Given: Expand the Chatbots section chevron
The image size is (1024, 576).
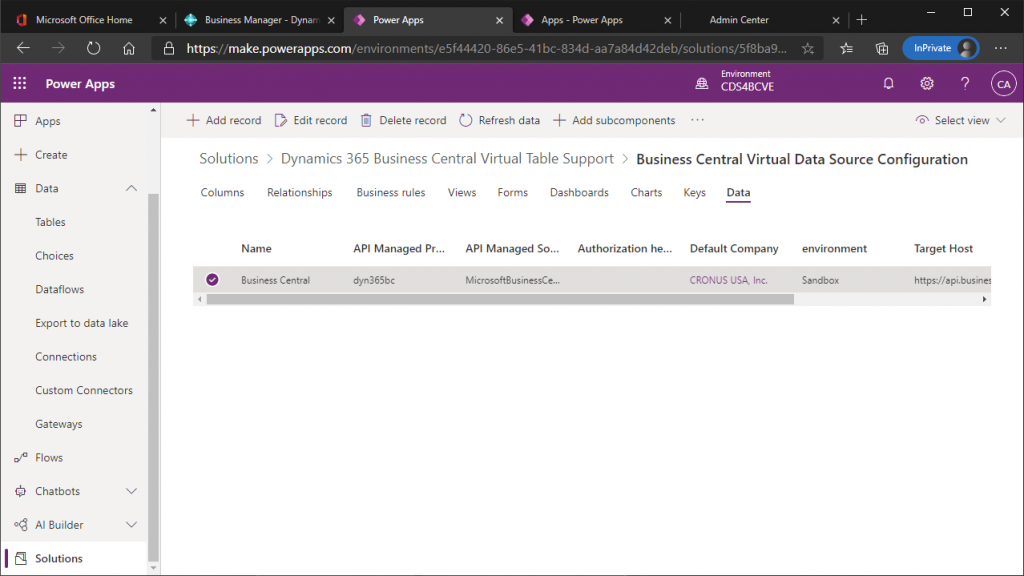Looking at the screenshot, I should point(131,491).
